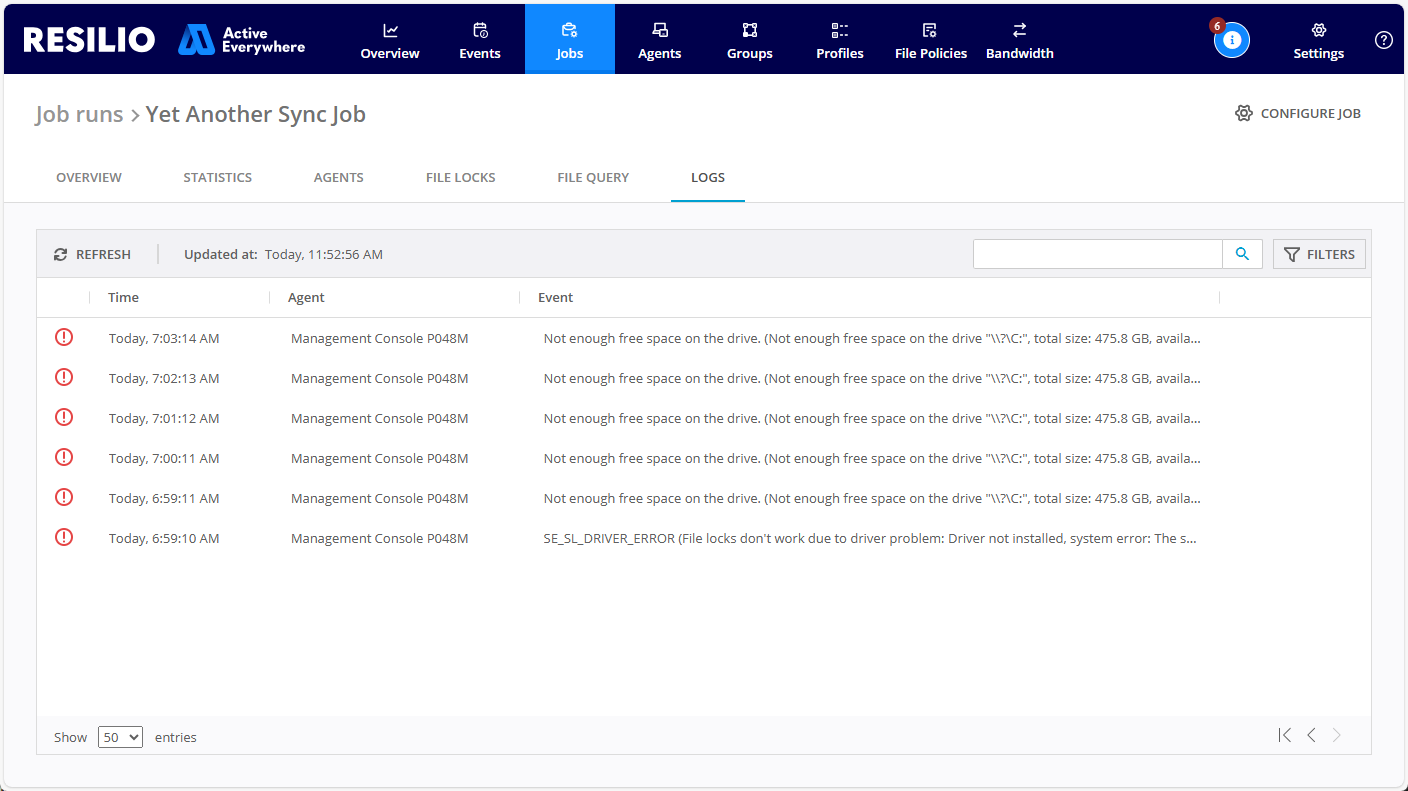Open the Filters panel
1408x791 pixels.
(1319, 254)
